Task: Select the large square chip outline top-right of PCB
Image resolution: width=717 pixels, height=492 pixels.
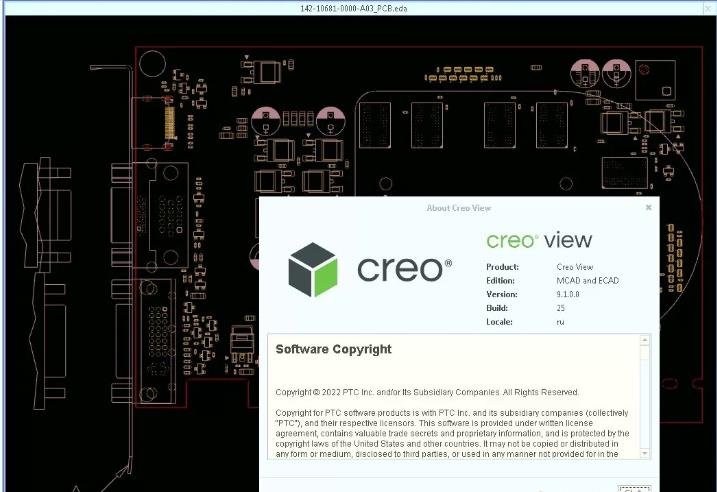Action: pyautogui.click(x=655, y=80)
